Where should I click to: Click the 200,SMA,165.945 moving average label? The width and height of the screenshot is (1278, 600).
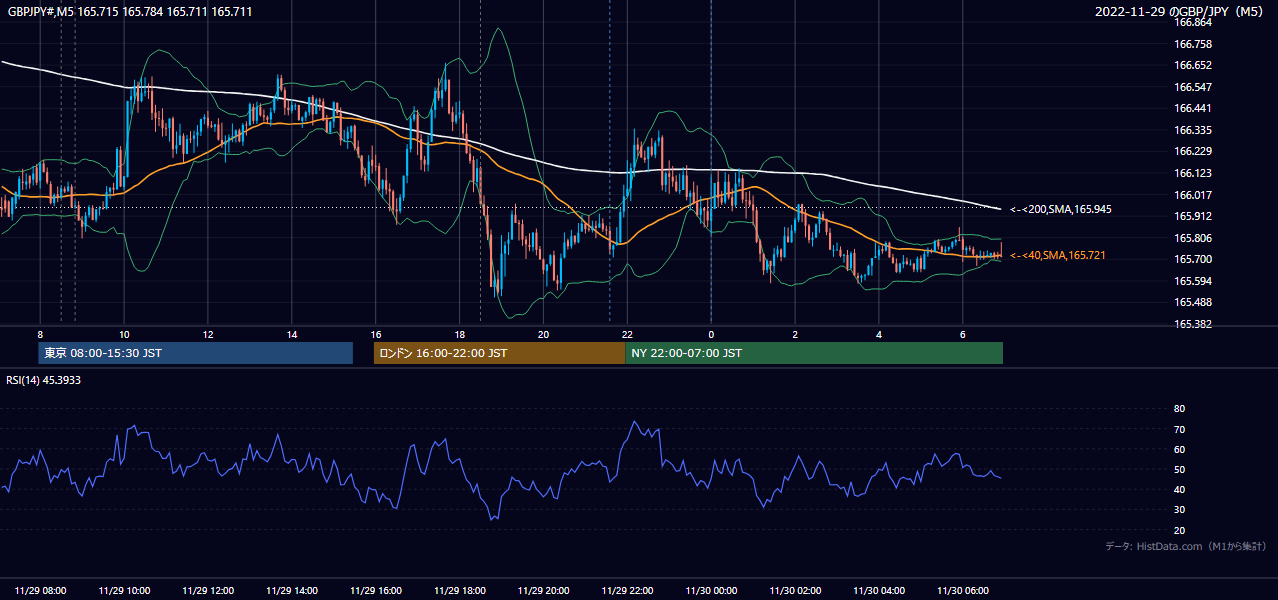tap(1060, 209)
